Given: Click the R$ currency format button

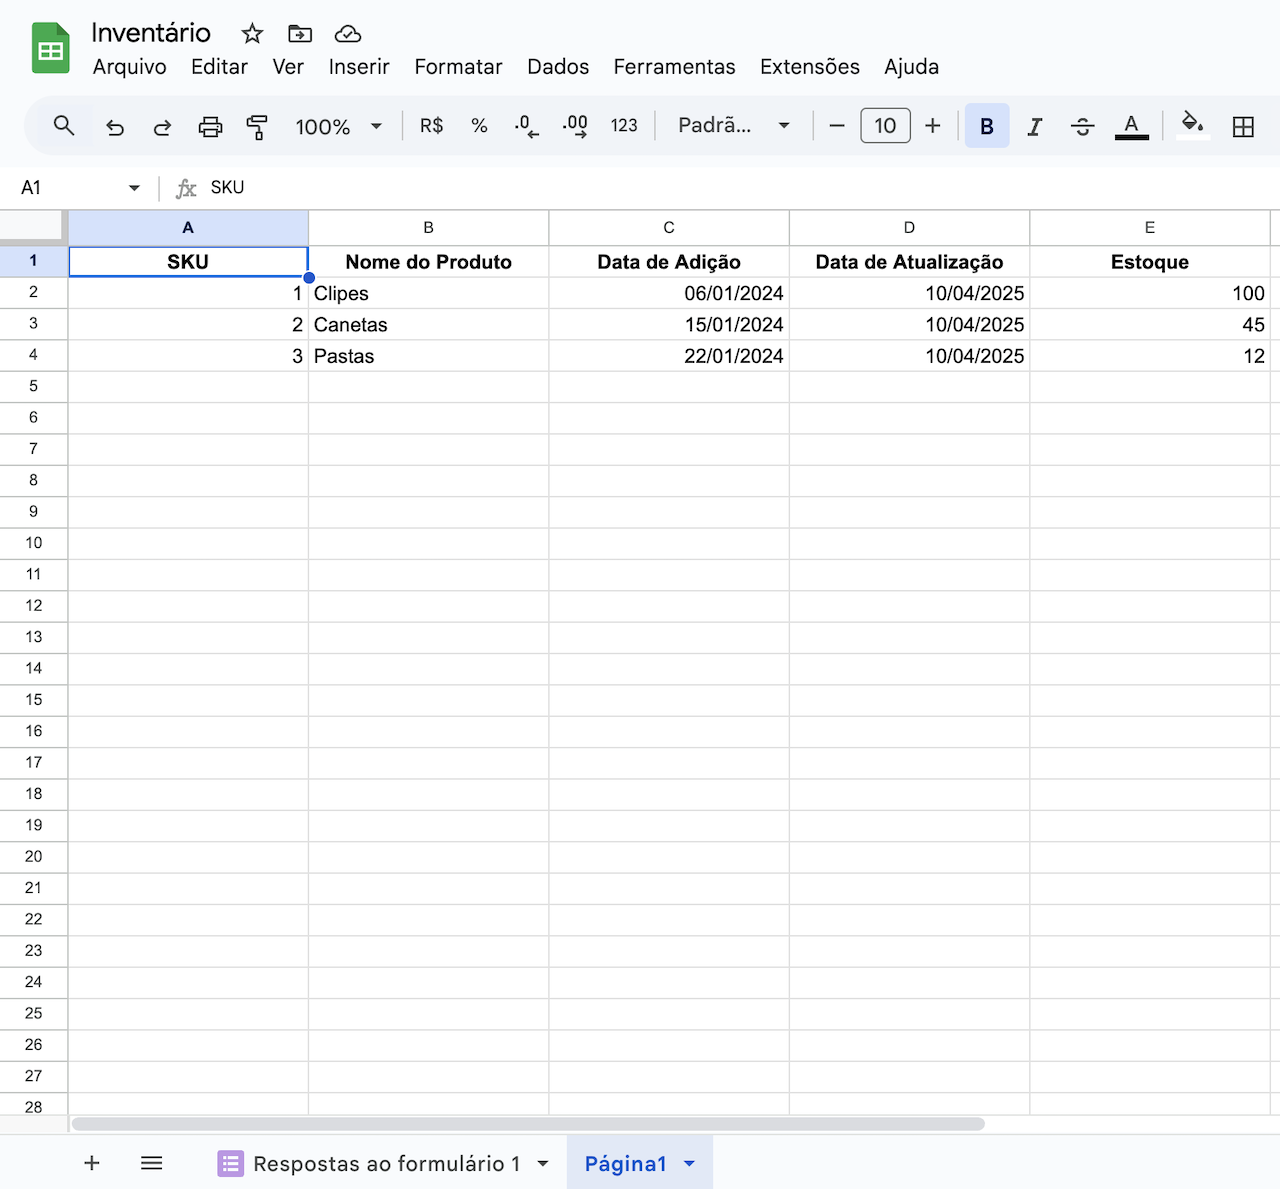Looking at the screenshot, I should click(x=431, y=126).
